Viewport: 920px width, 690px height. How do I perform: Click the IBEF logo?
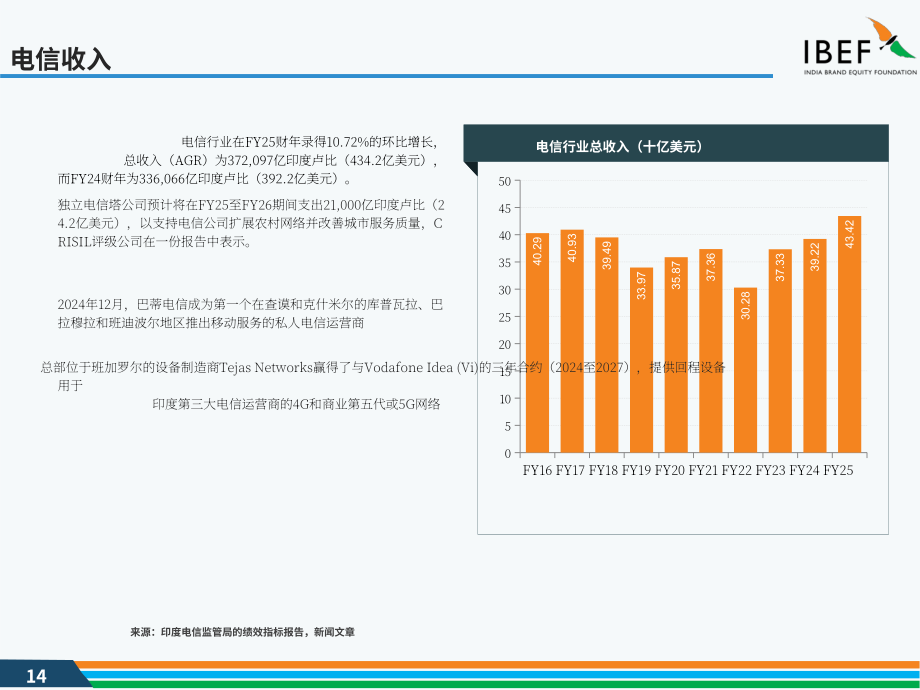pos(860,46)
